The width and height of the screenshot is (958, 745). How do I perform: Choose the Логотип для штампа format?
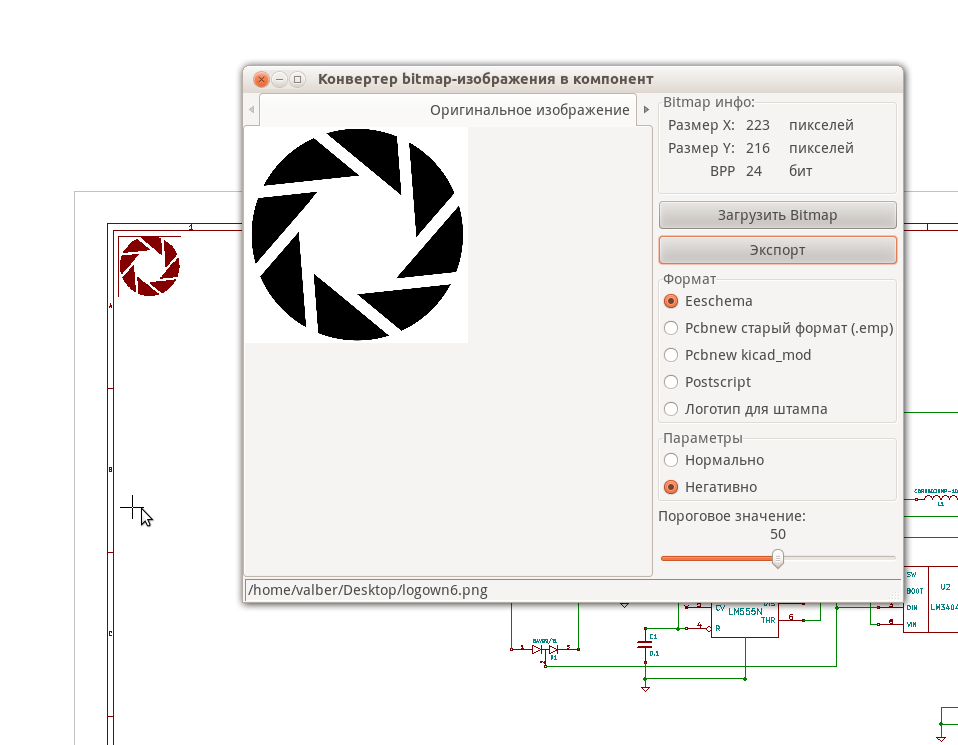pos(671,408)
